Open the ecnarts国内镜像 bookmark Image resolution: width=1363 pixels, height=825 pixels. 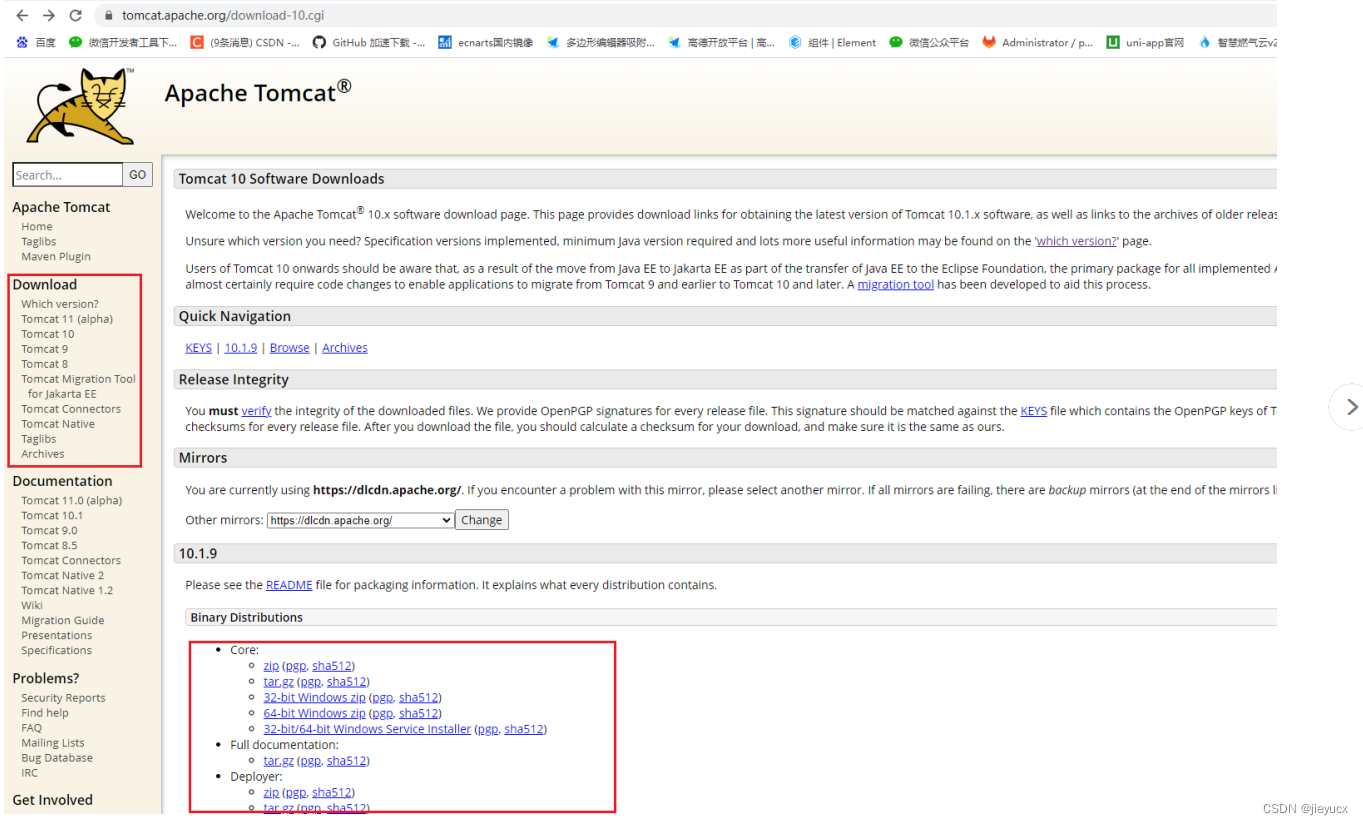tap(486, 43)
